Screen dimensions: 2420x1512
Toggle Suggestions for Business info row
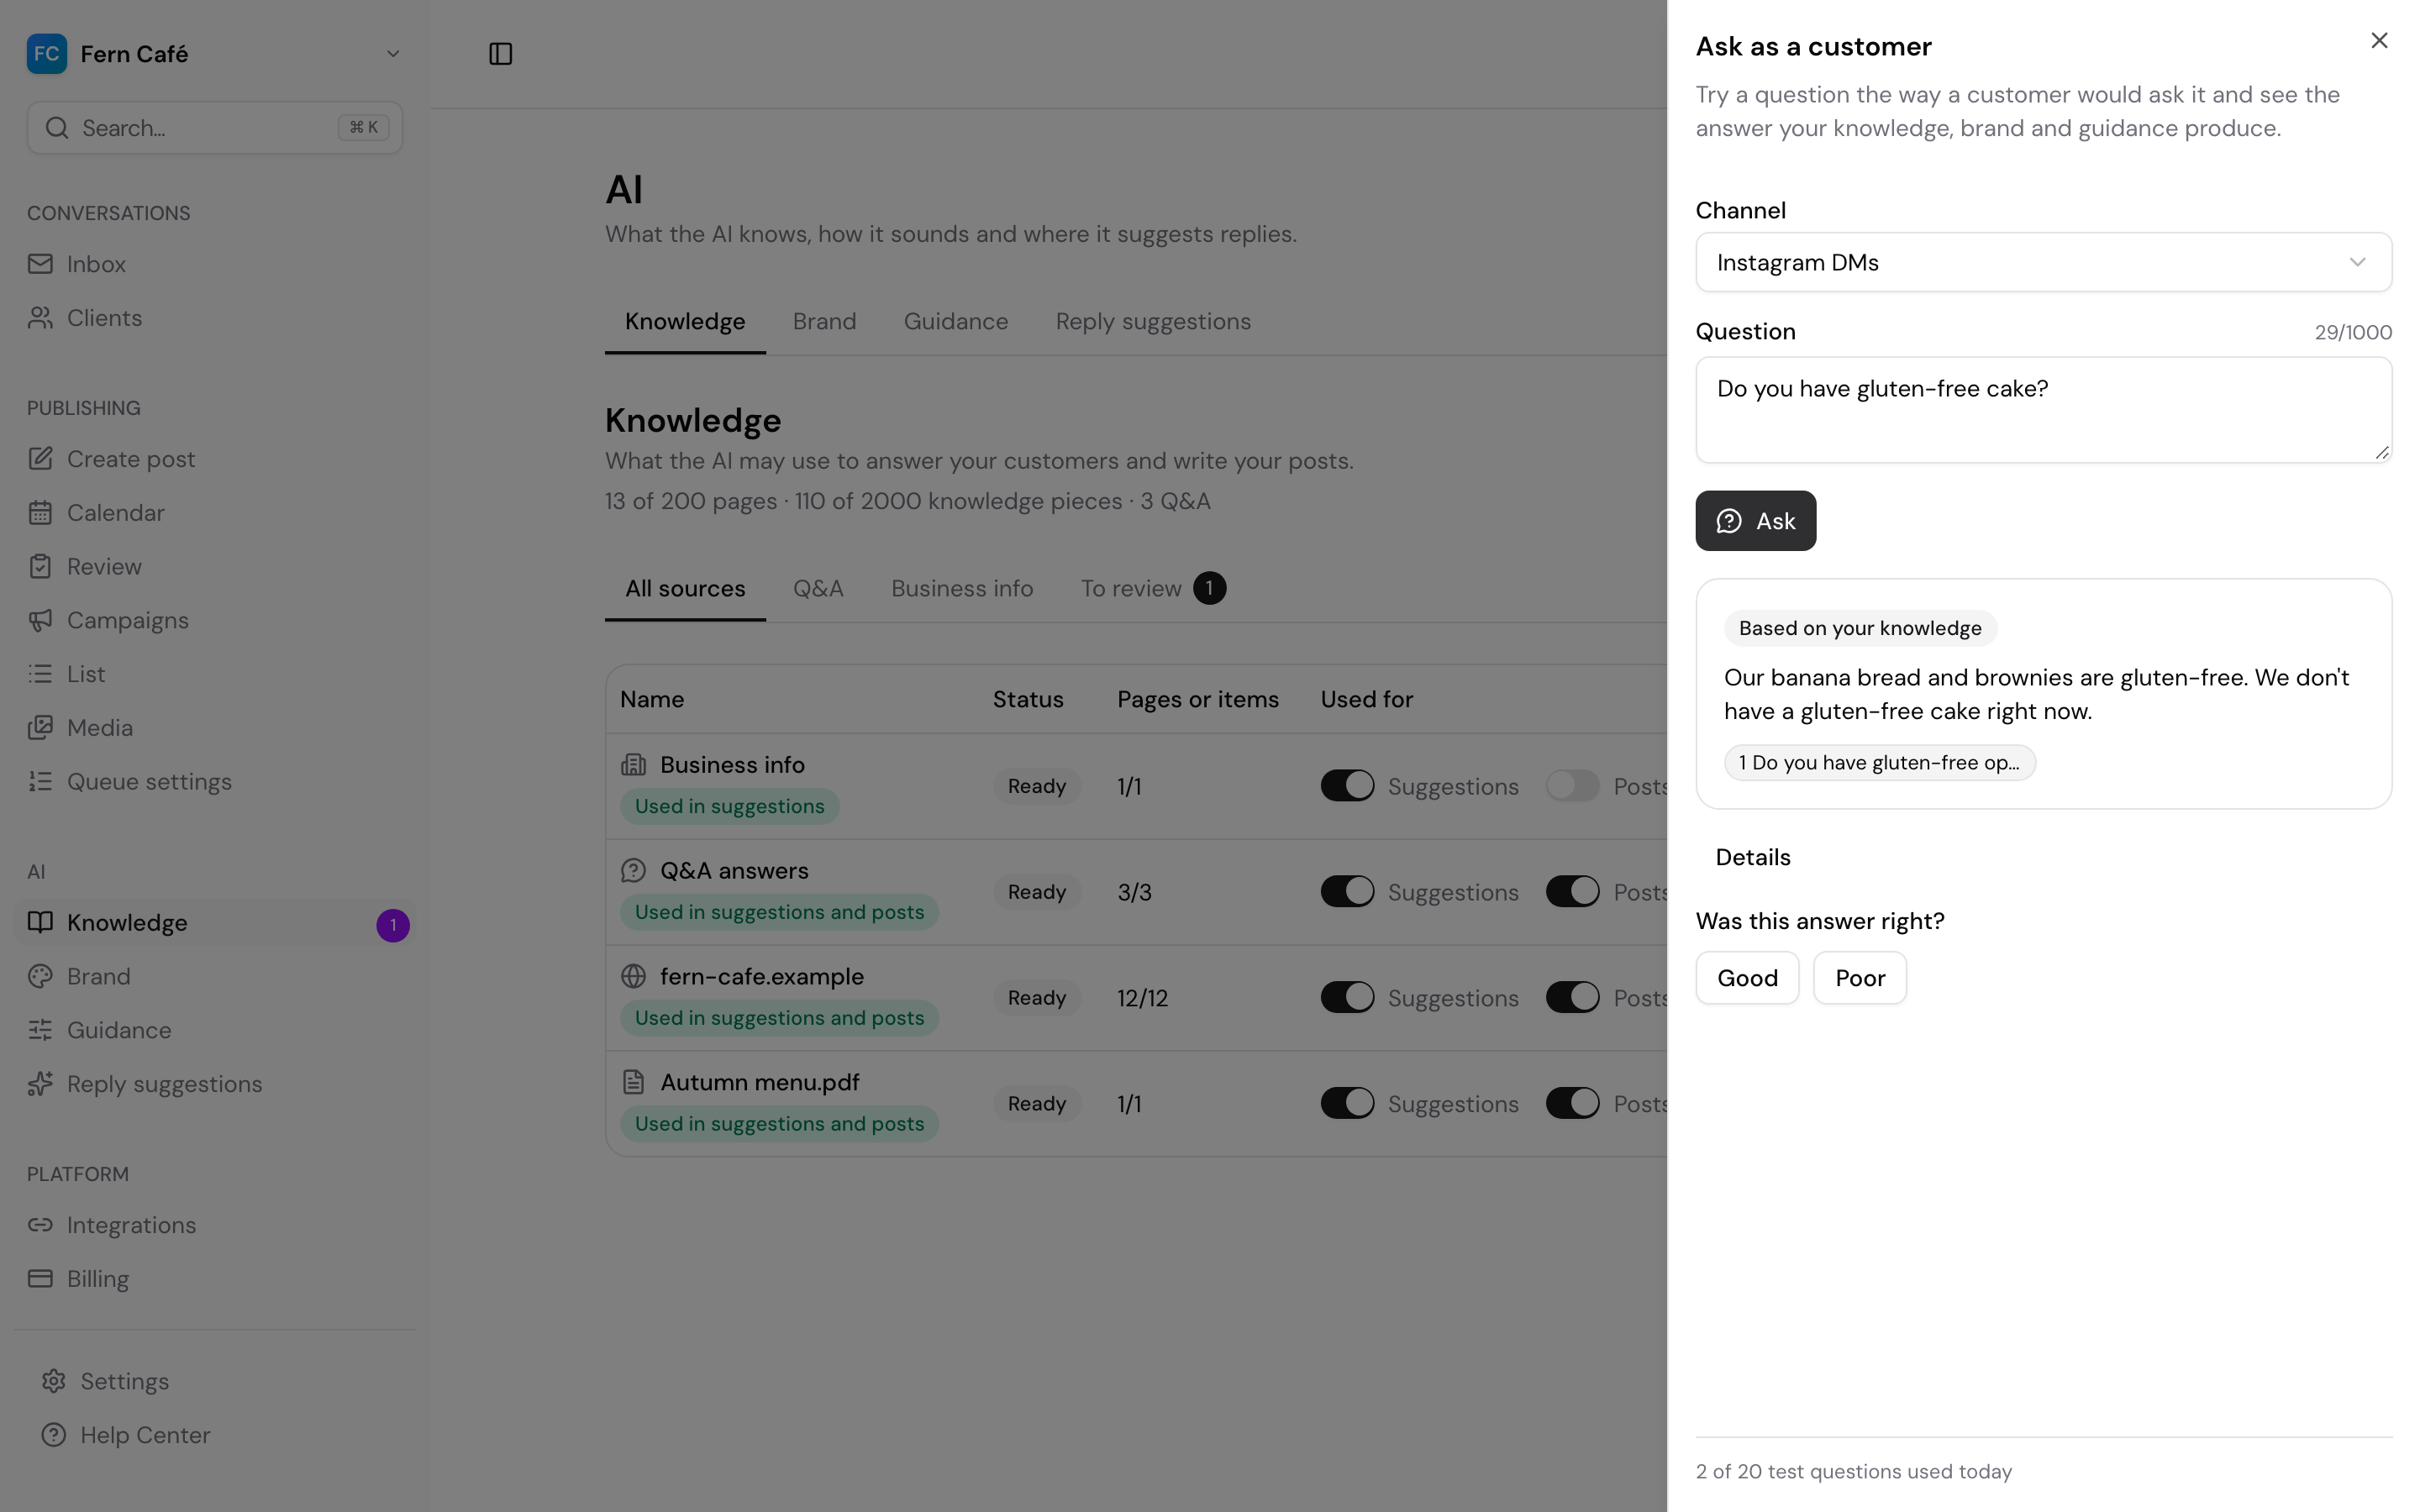click(1347, 786)
